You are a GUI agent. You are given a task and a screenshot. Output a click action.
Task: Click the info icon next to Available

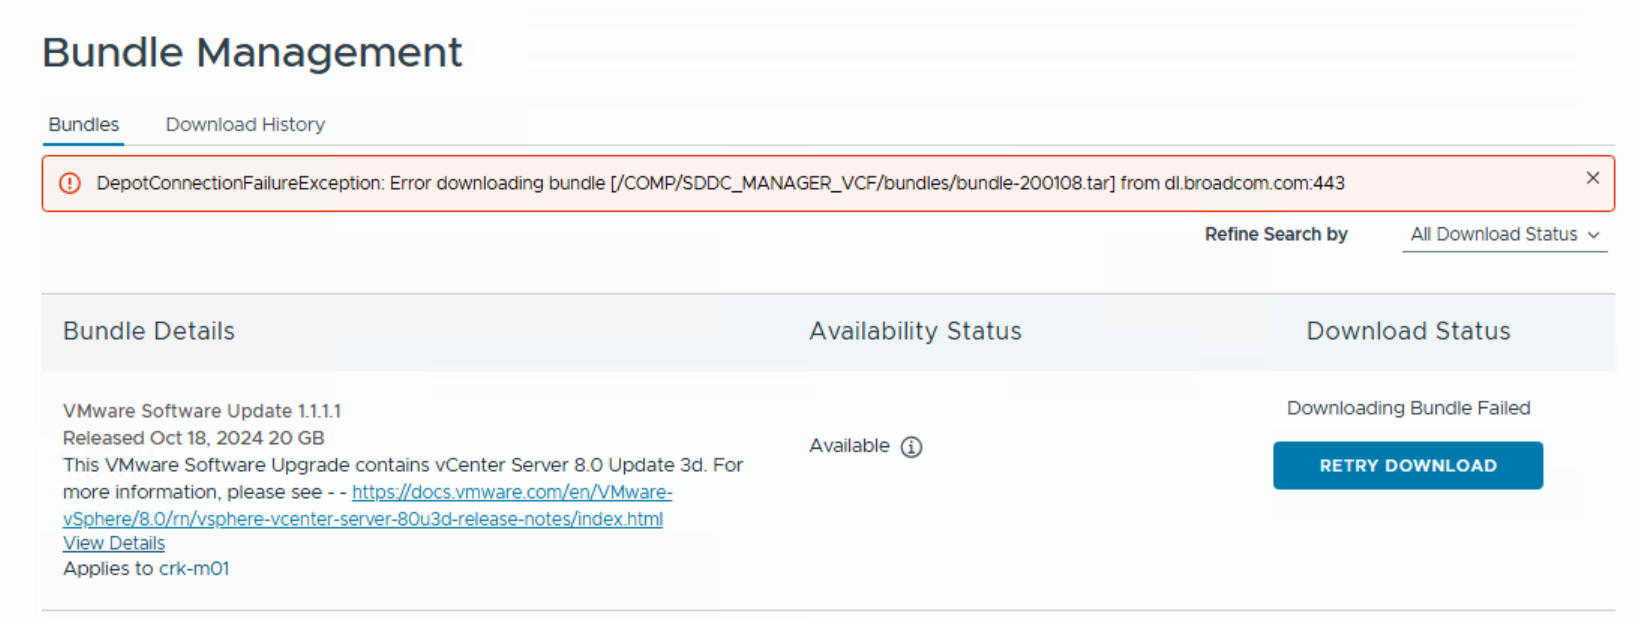[911, 447]
